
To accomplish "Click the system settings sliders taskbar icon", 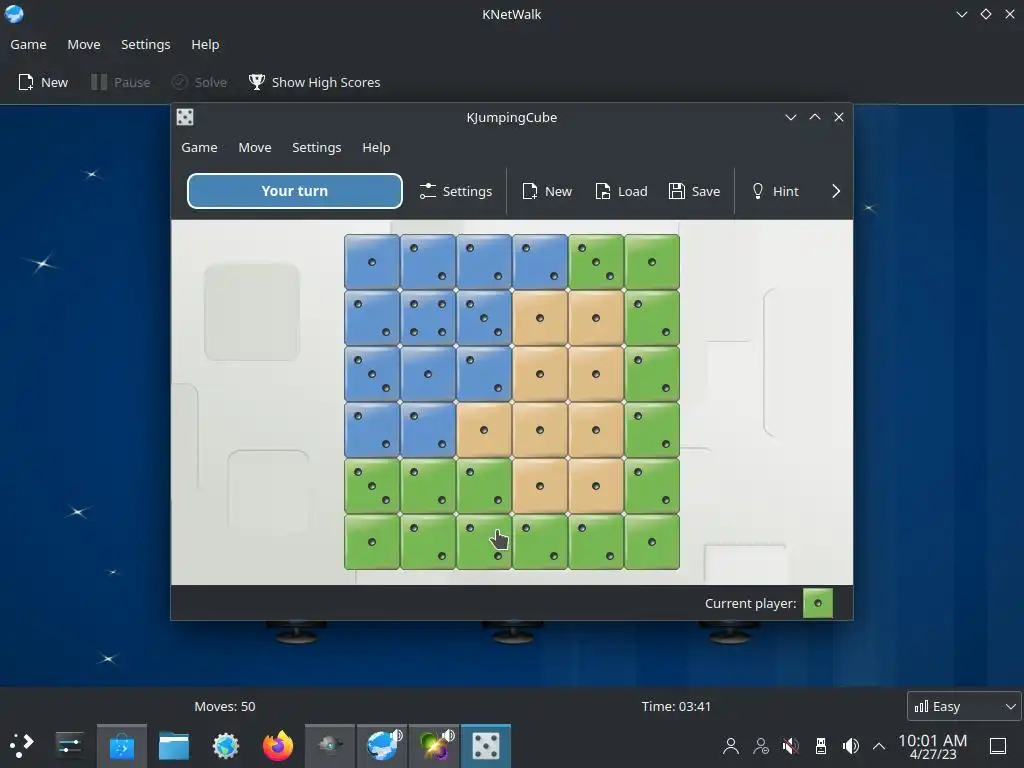I will coord(69,745).
